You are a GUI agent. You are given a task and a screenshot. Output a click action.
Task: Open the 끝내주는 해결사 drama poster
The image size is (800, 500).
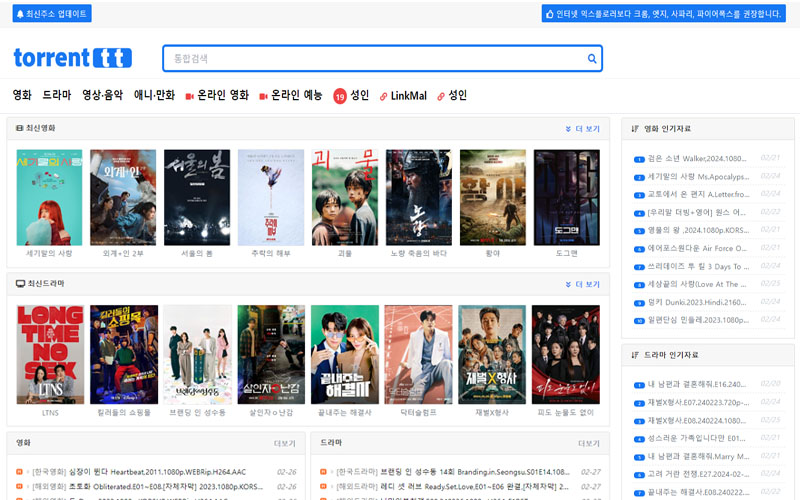345,355
